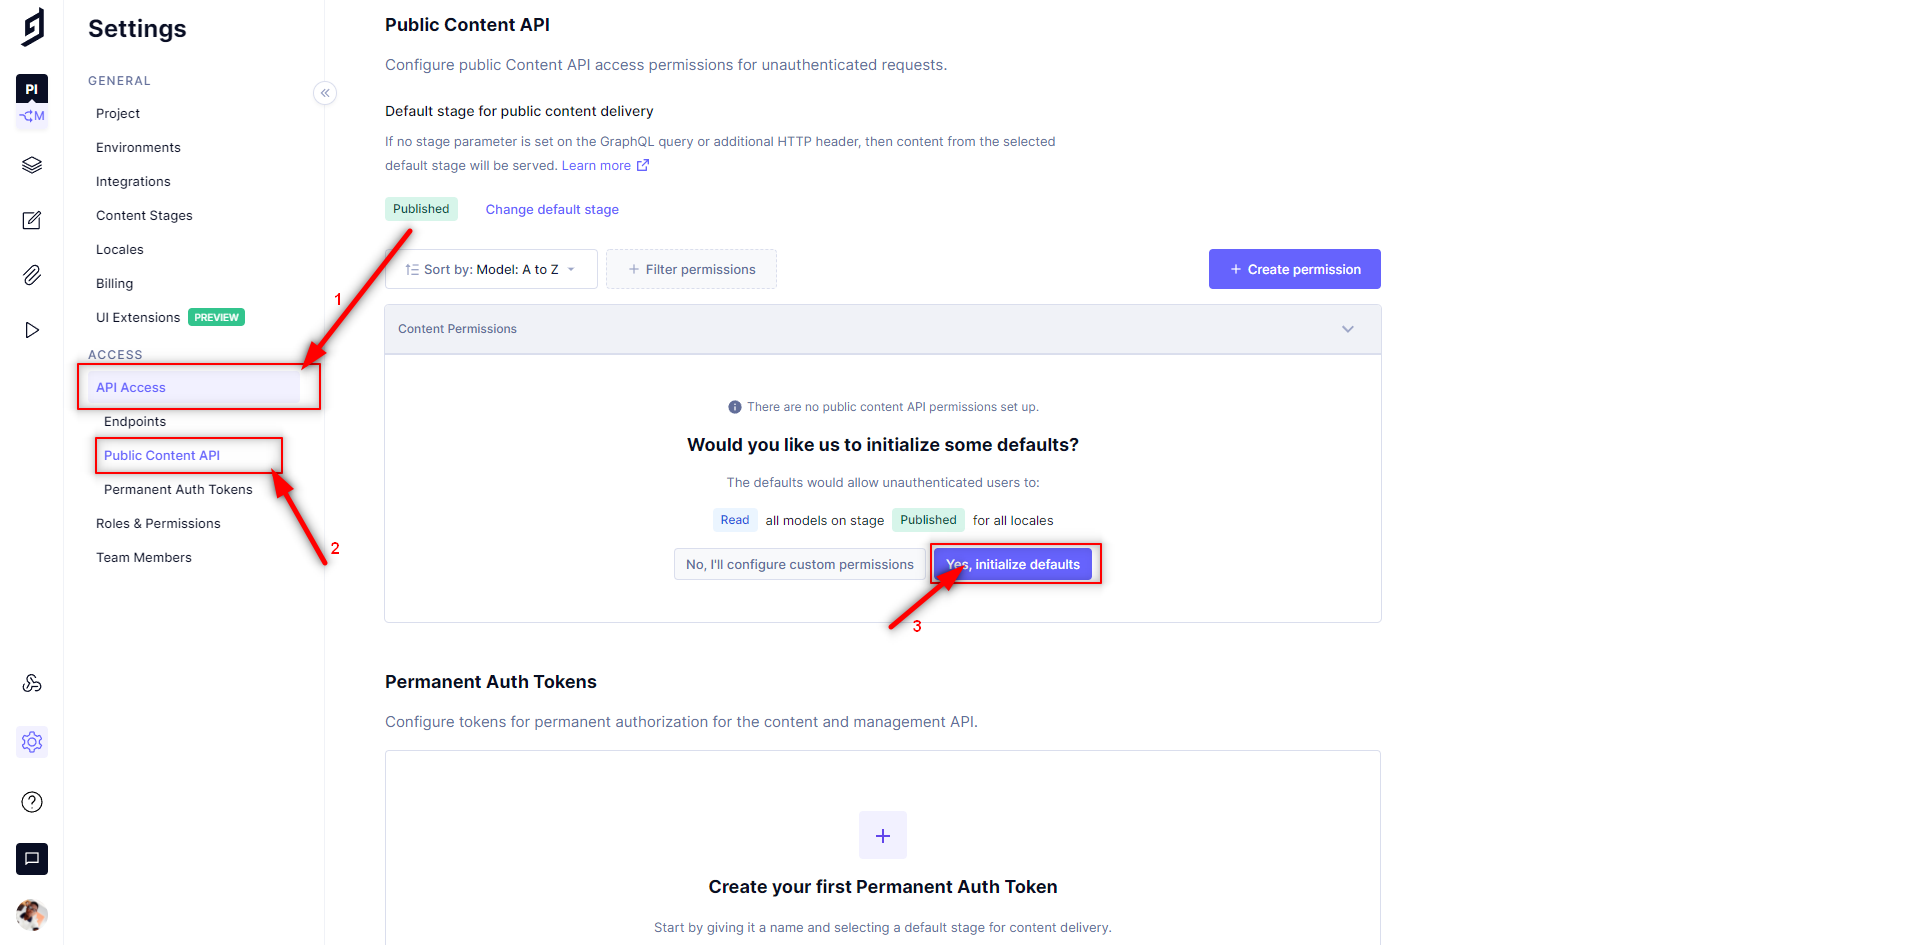
Task: Choose Yes, initialize defaults
Action: pos(1013,563)
